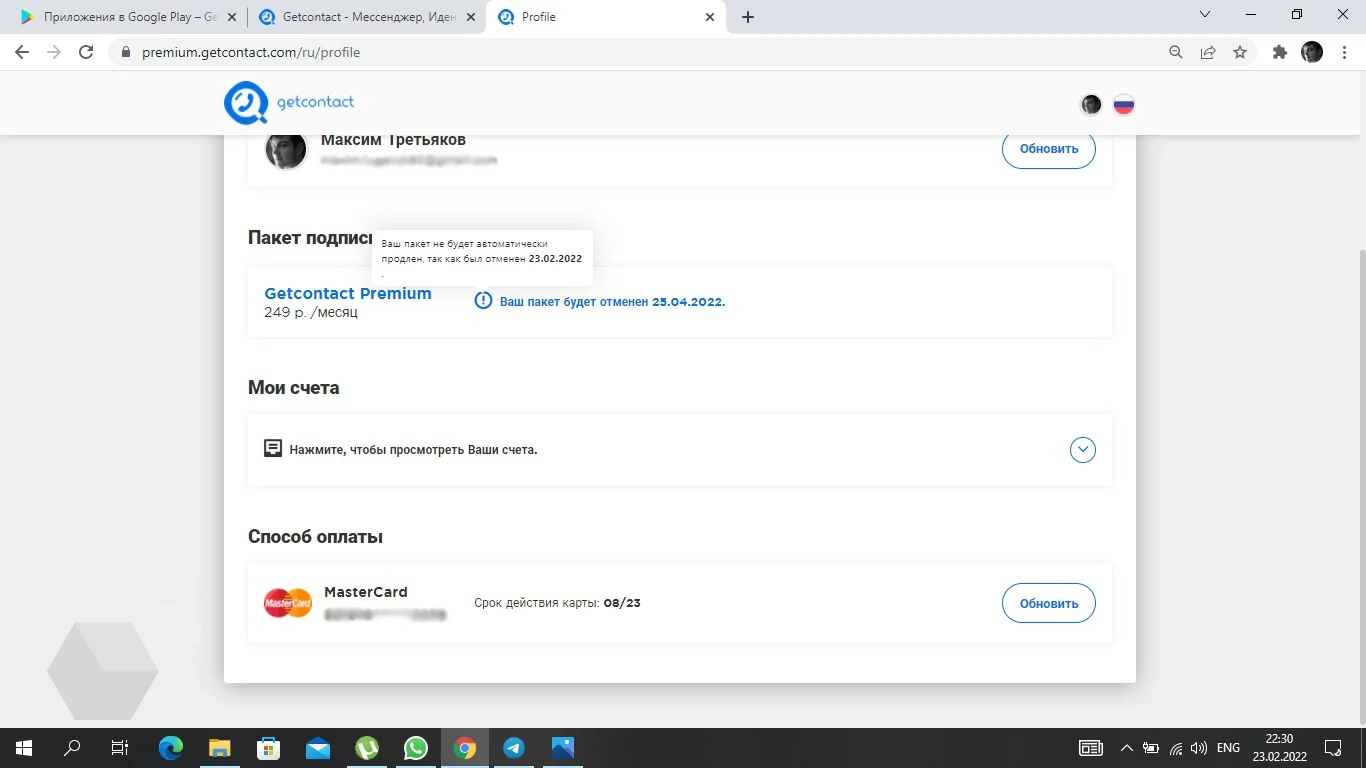Open clock showing 22:30 23.02.2022
This screenshot has width=1366, height=768.
tap(1278, 748)
